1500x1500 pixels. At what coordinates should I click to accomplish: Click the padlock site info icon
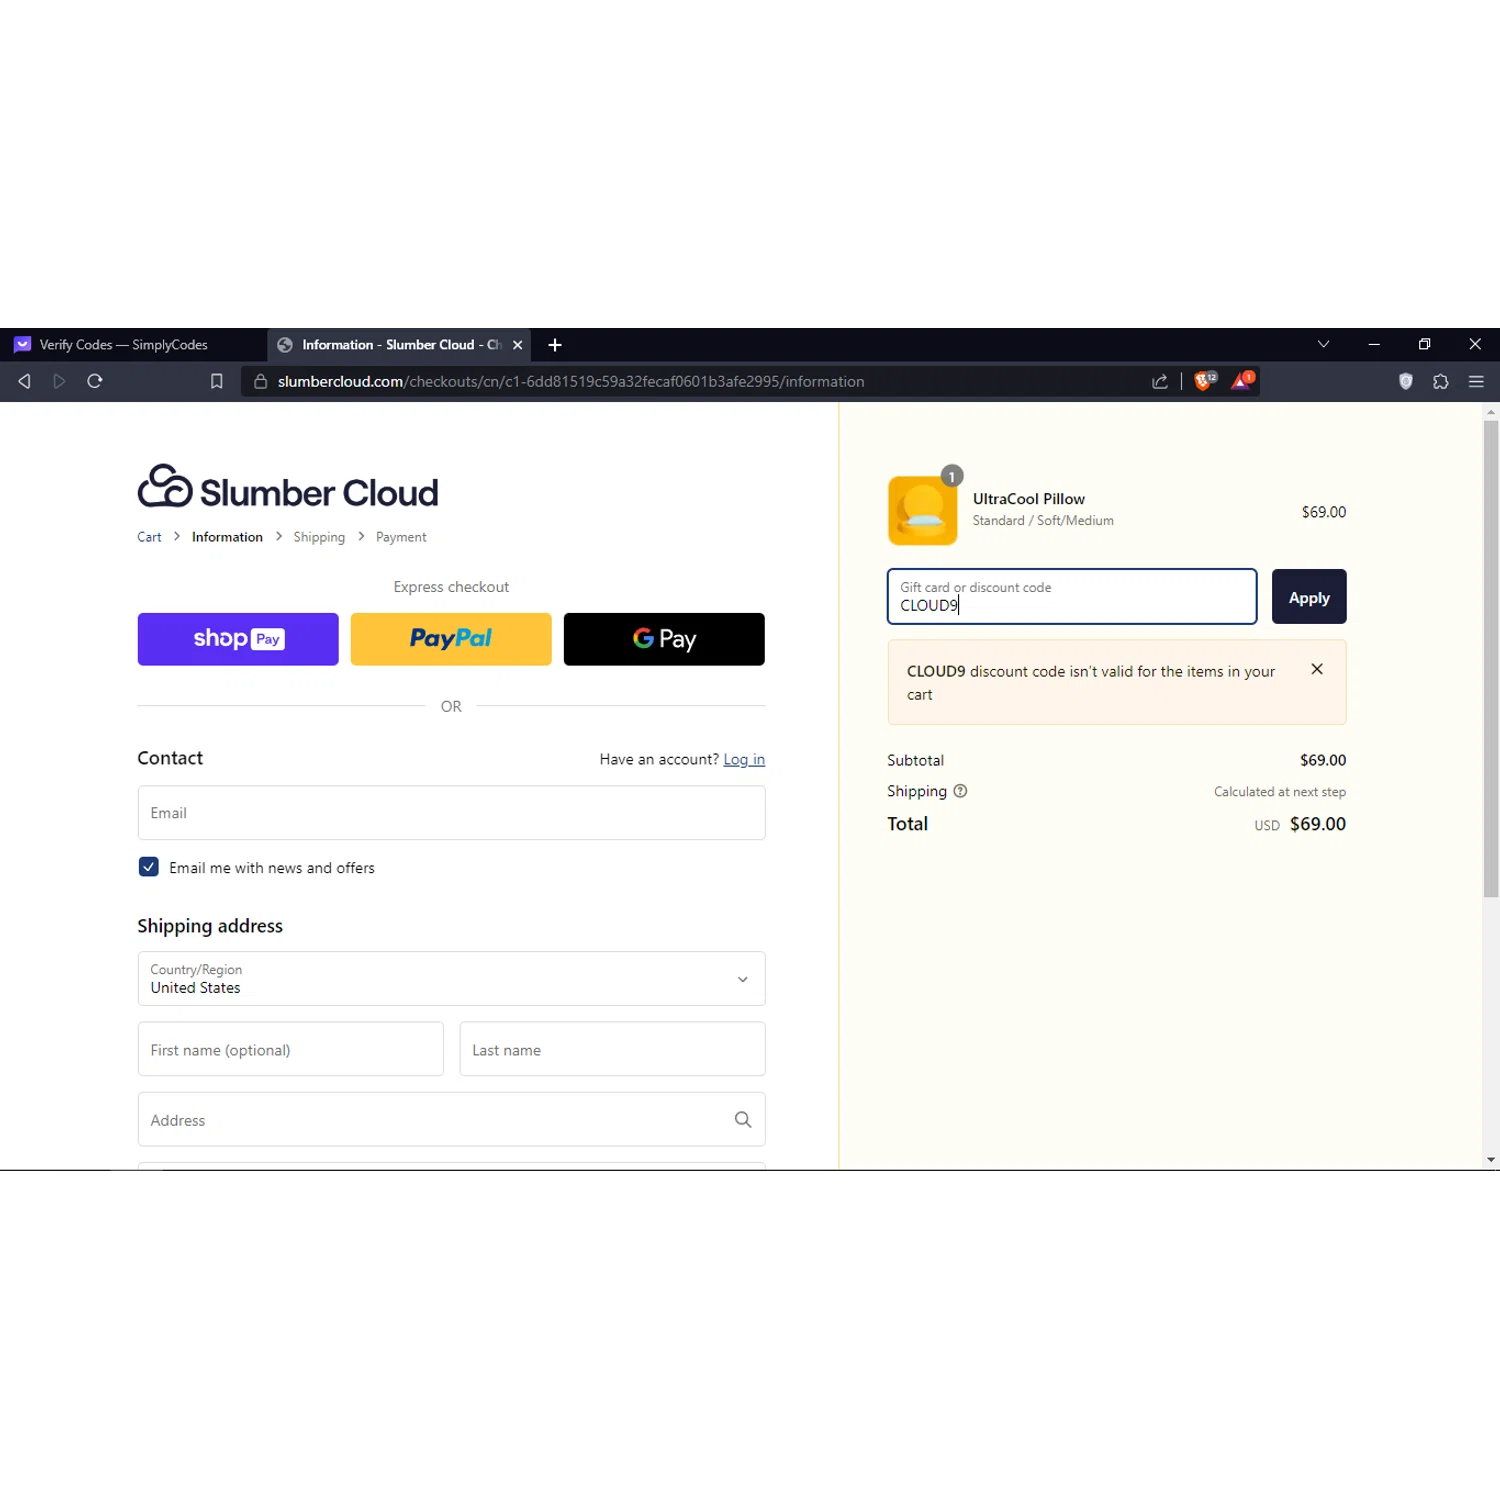pyautogui.click(x=260, y=381)
